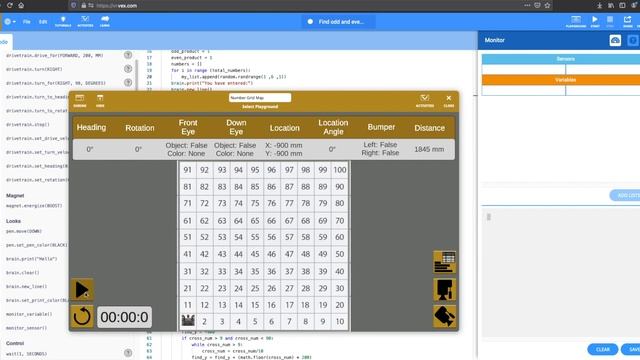The width and height of the screenshot is (640, 360).
Task: Click the 'Select Playground' label
Action: pos(260,107)
